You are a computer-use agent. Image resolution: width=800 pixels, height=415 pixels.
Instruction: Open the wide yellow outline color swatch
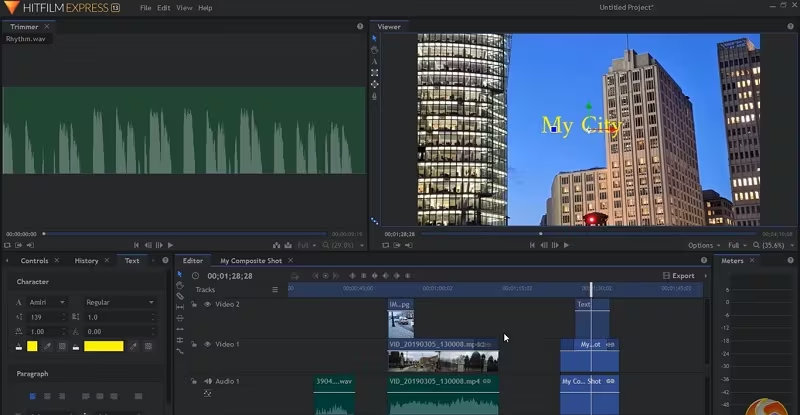(104, 346)
